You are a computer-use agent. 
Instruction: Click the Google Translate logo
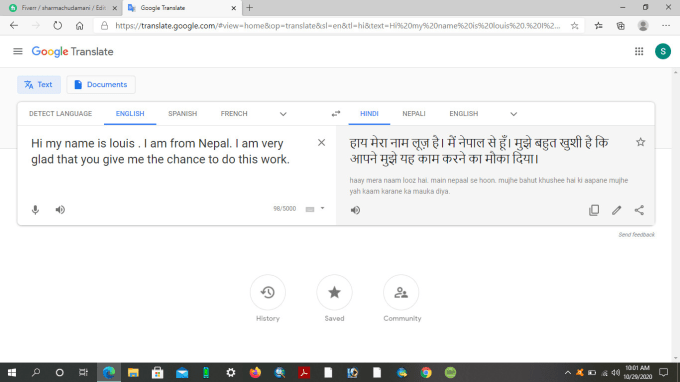[x=72, y=52]
